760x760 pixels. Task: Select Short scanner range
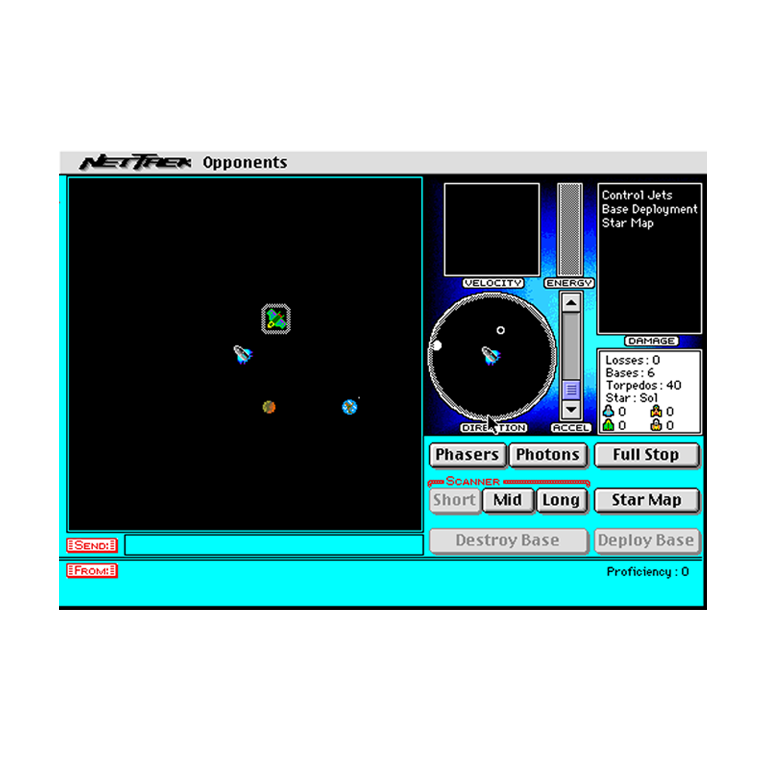click(454, 500)
